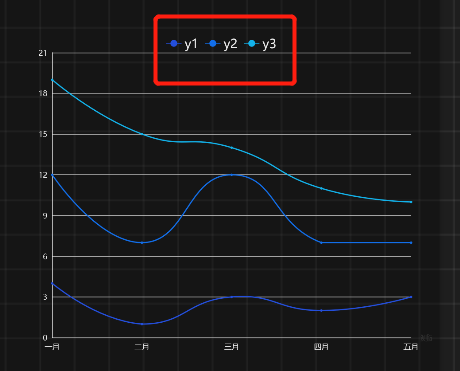Image resolution: width=460 pixels, height=371 pixels.
Task: Click the y3 data point at 二月
Action: 142,134
